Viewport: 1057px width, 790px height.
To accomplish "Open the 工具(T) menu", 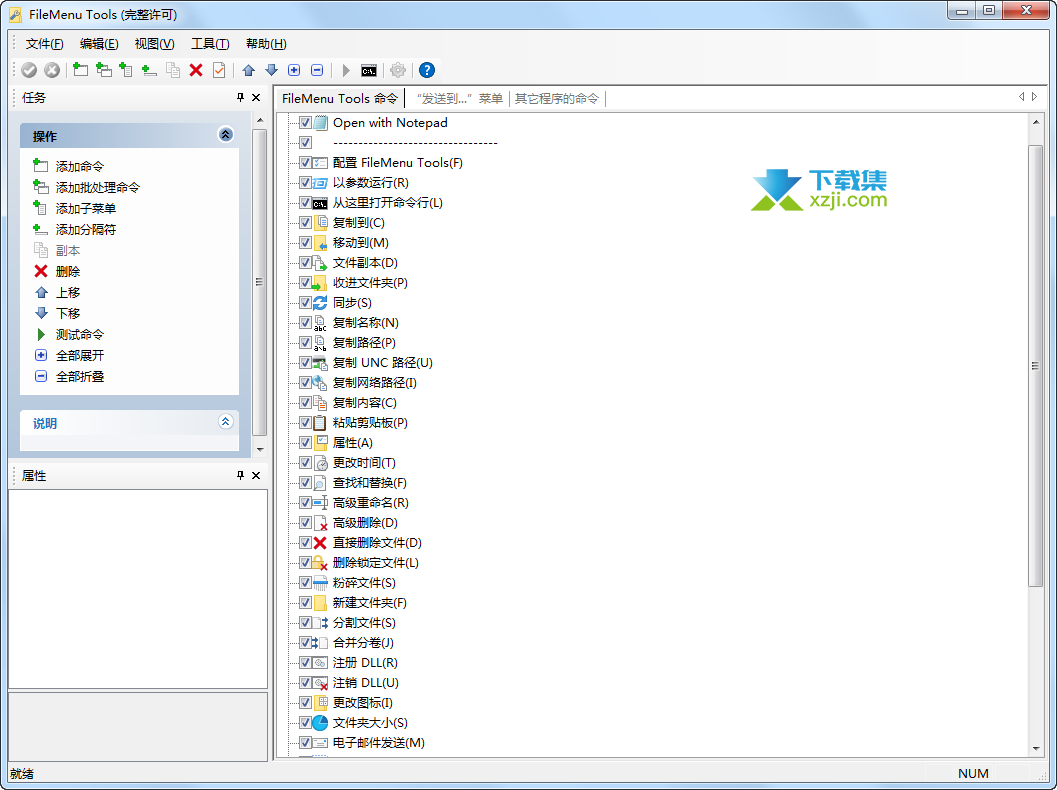I will click(x=210, y=44).
